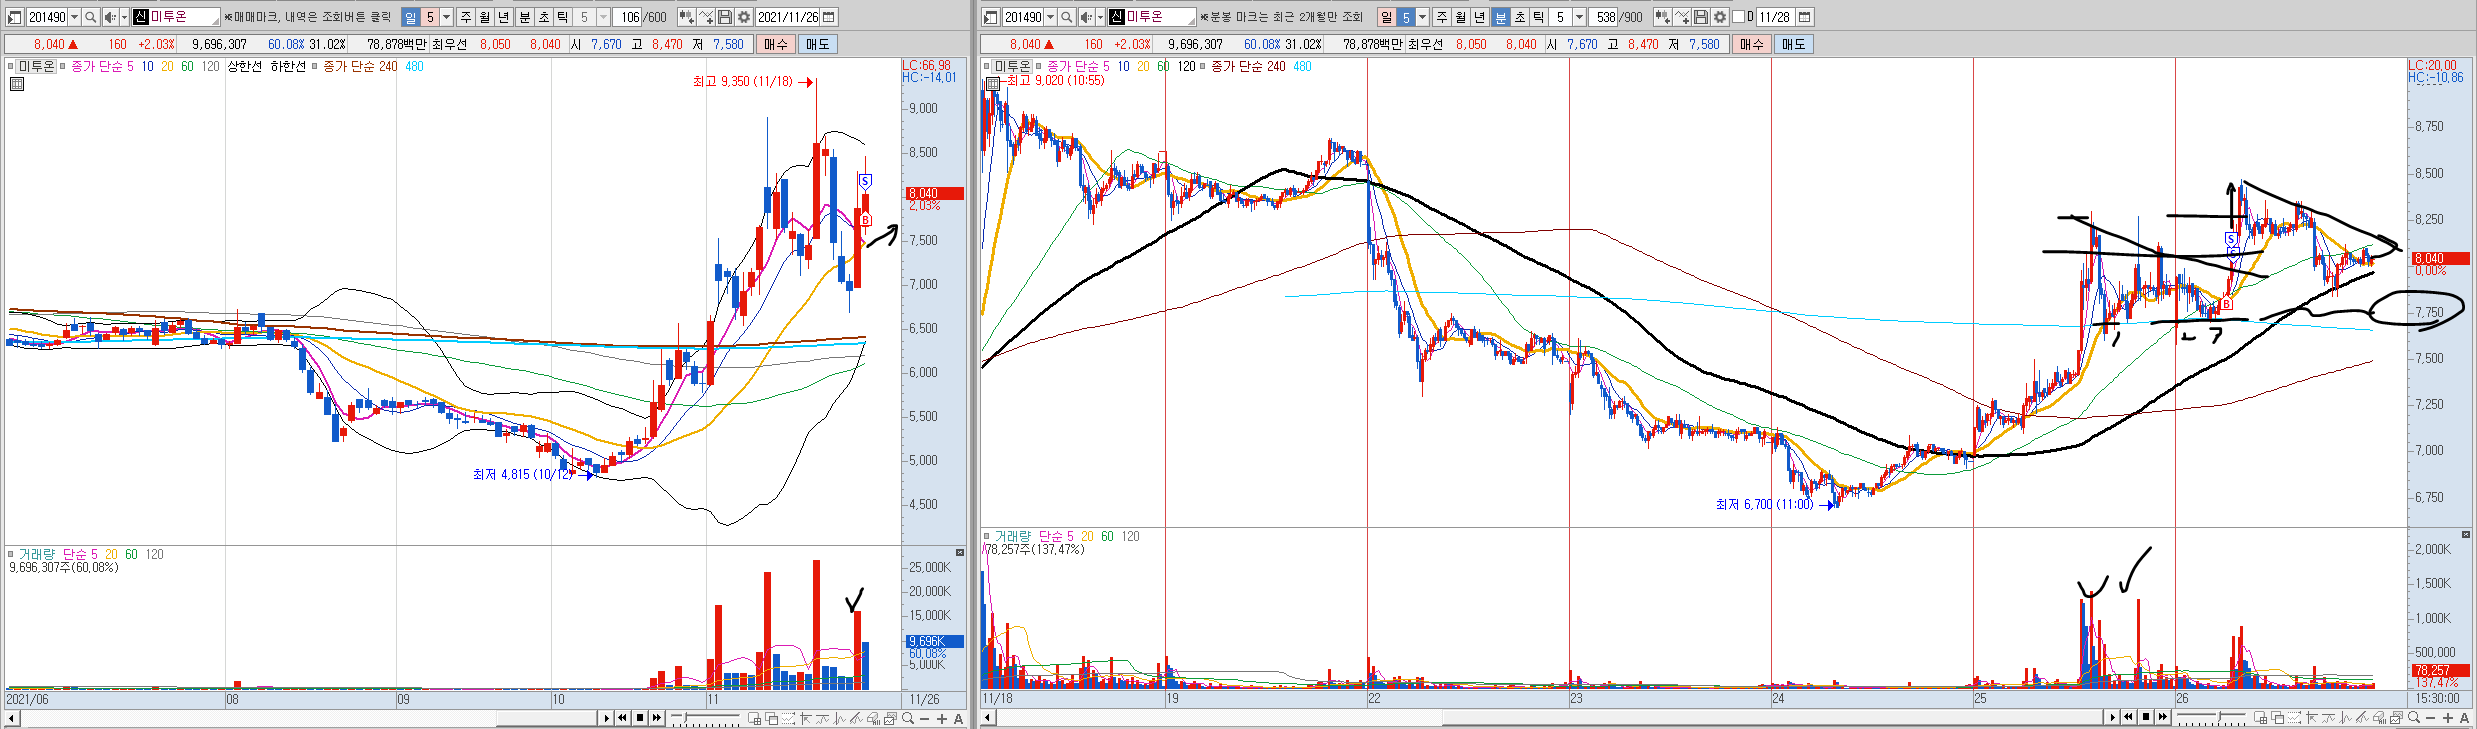
Task: Click the 초 seconds button in left chart
Action: pos(544,17)
